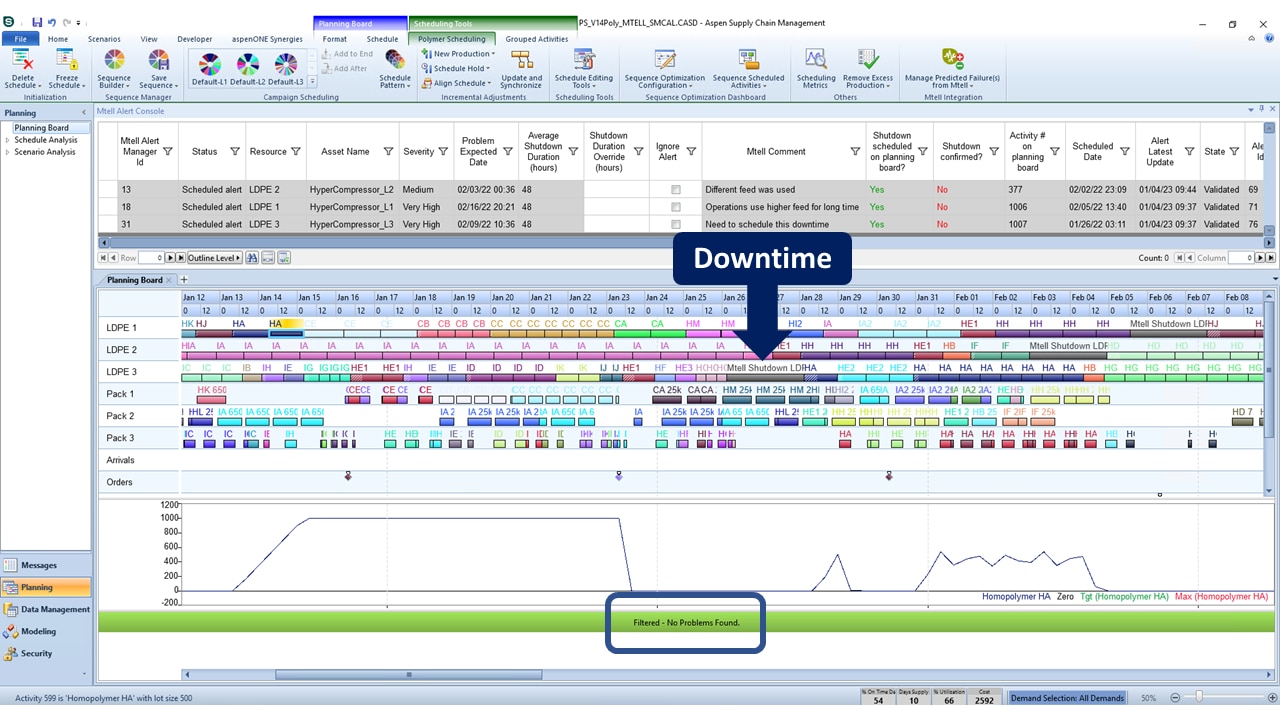Click the binoculars find icon
The image size is (1280, 720).
click(x=251, y=258)
